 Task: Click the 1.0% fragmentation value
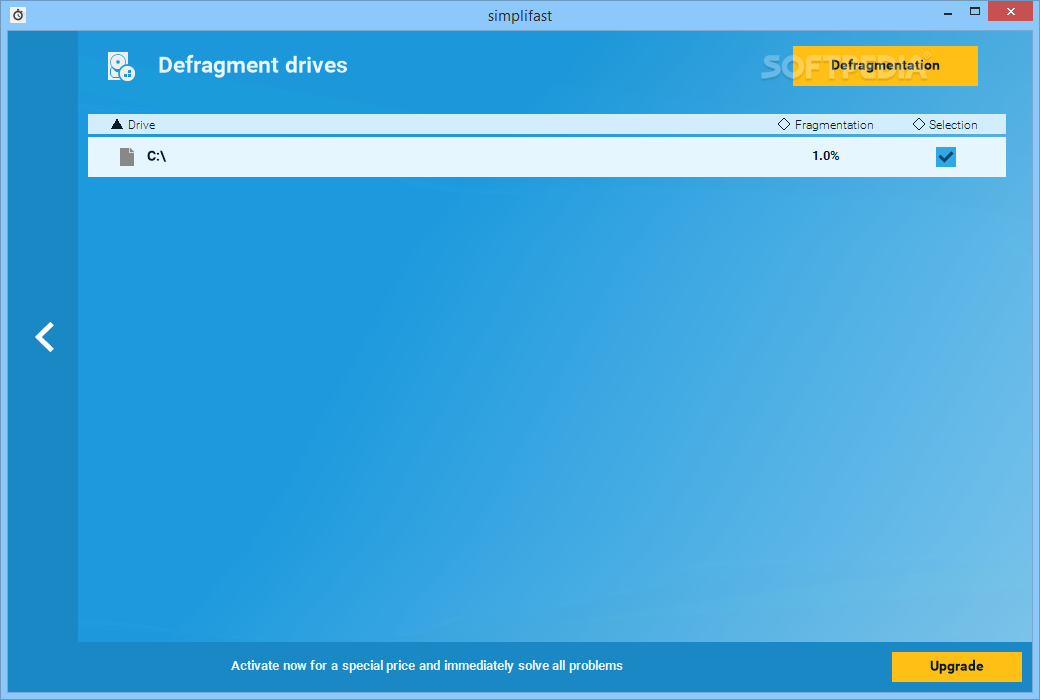[826, 156]
